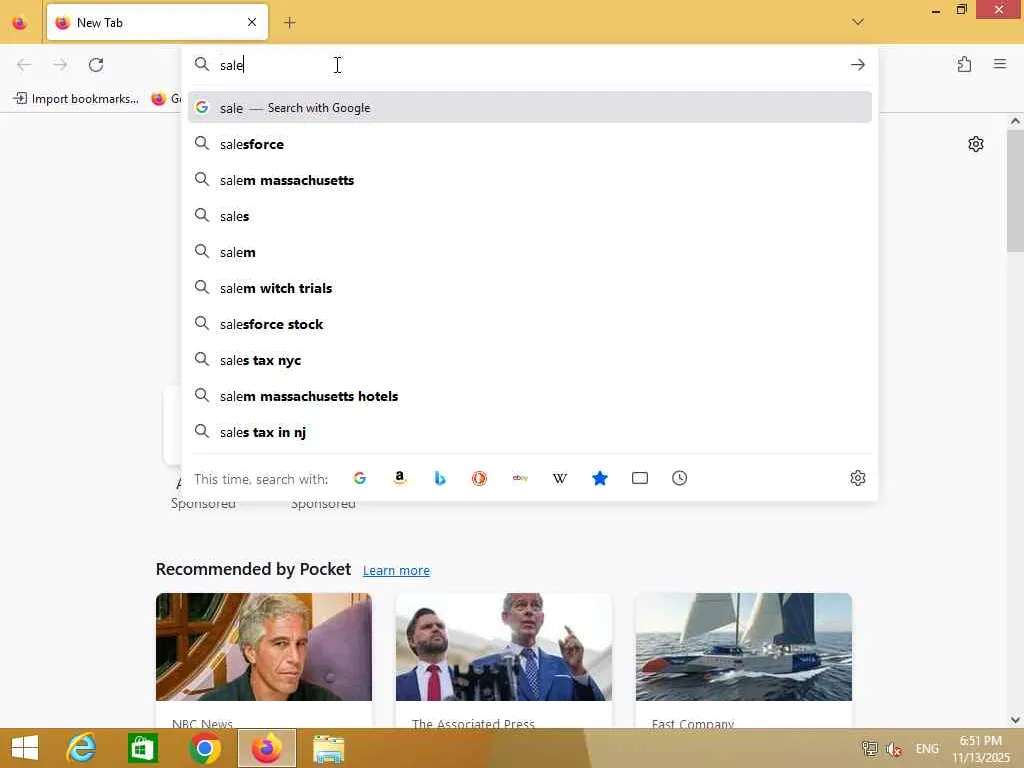1024x768 pixels.
Task: Pick the sales tax in nj suggestion
Action: (x=530, y=432)
